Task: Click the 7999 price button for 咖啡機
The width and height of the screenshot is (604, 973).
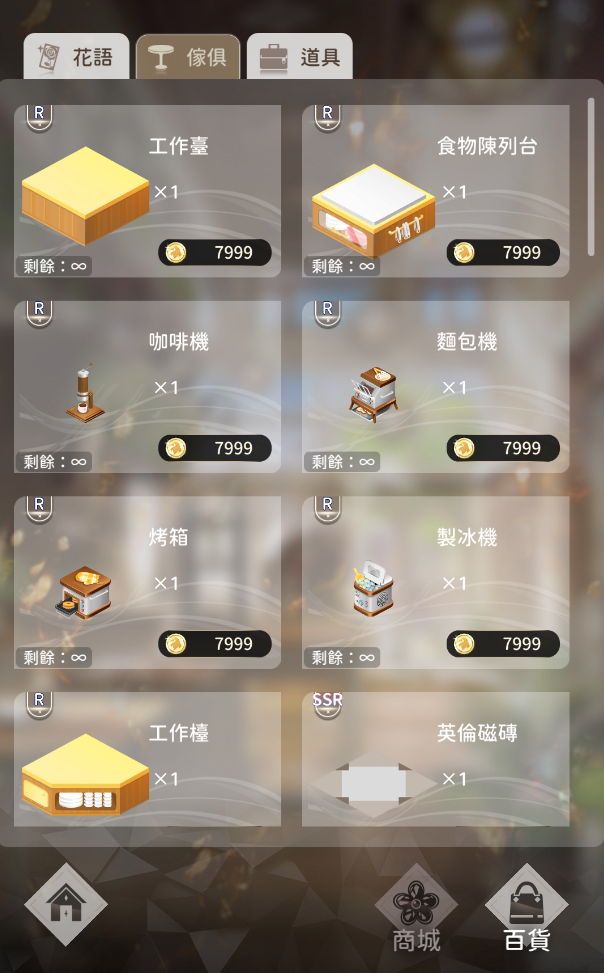Action: pos(215,448)
